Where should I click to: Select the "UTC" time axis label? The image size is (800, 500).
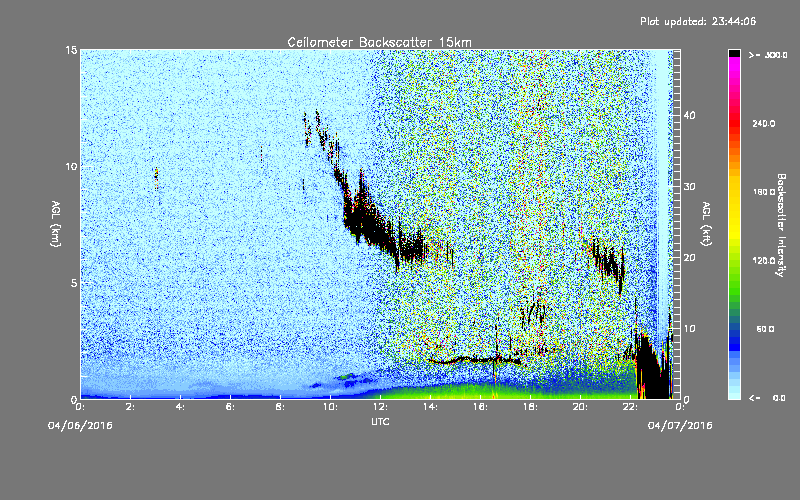(x=380, y=421)
